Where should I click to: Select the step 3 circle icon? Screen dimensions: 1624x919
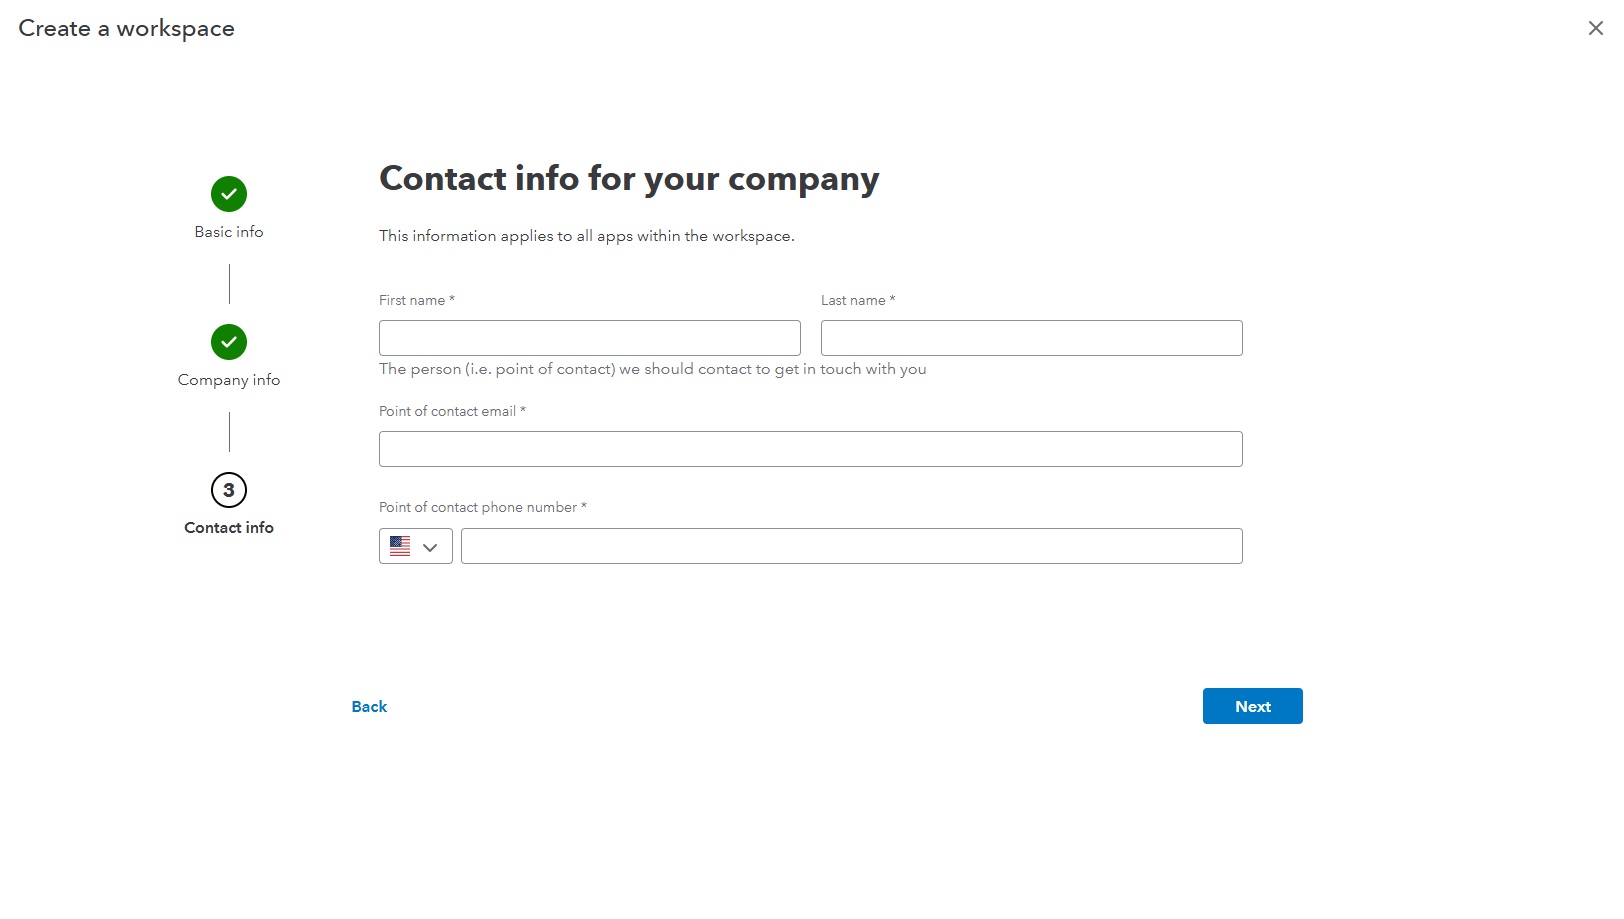tap(229, 490)
